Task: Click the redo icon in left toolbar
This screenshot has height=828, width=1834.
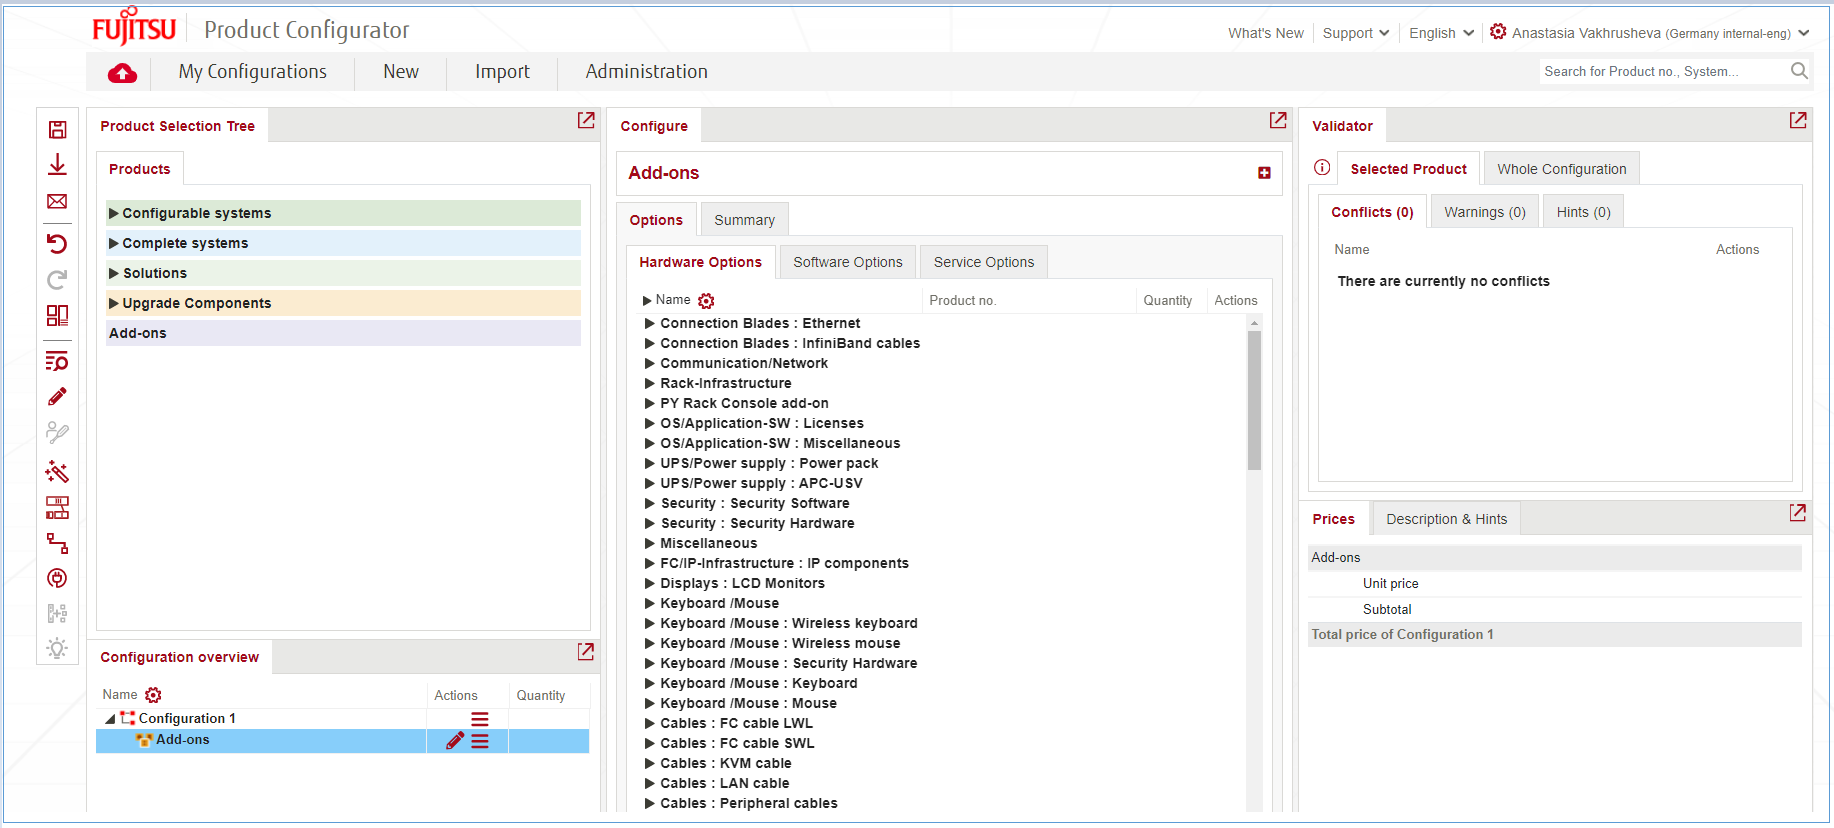Action: click(57, 280)
